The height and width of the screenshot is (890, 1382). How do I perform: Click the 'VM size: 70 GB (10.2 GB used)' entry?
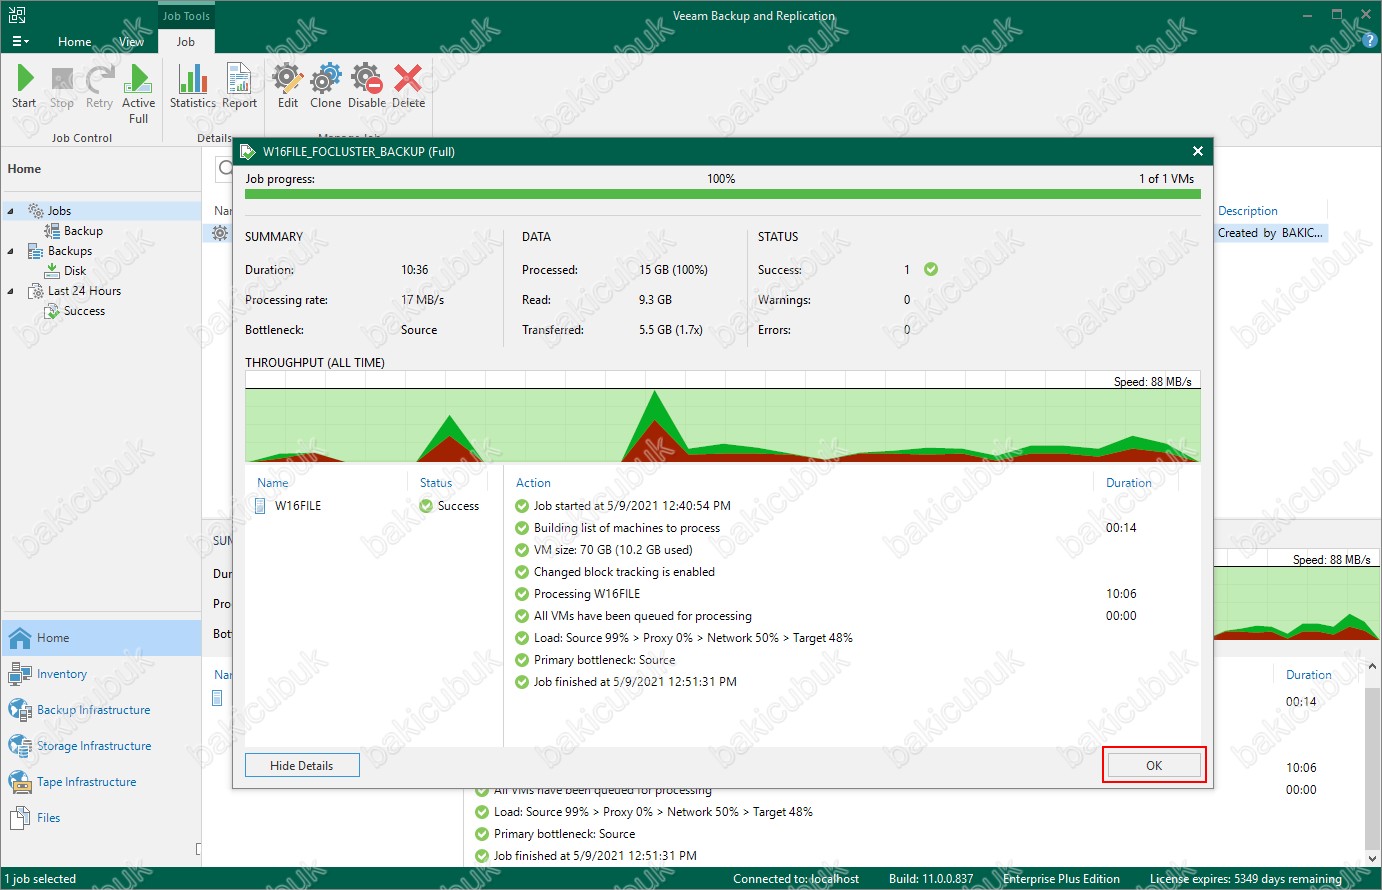pyautogui.click(x=613, y=550)
